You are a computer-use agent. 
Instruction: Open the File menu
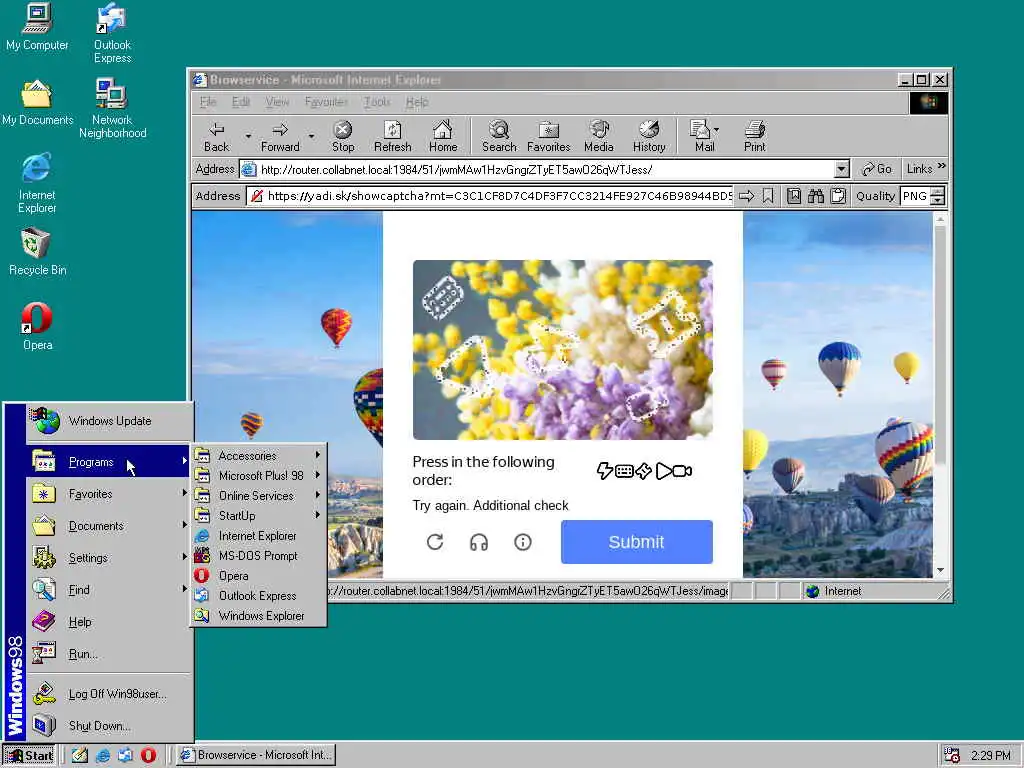pos(208,102)
